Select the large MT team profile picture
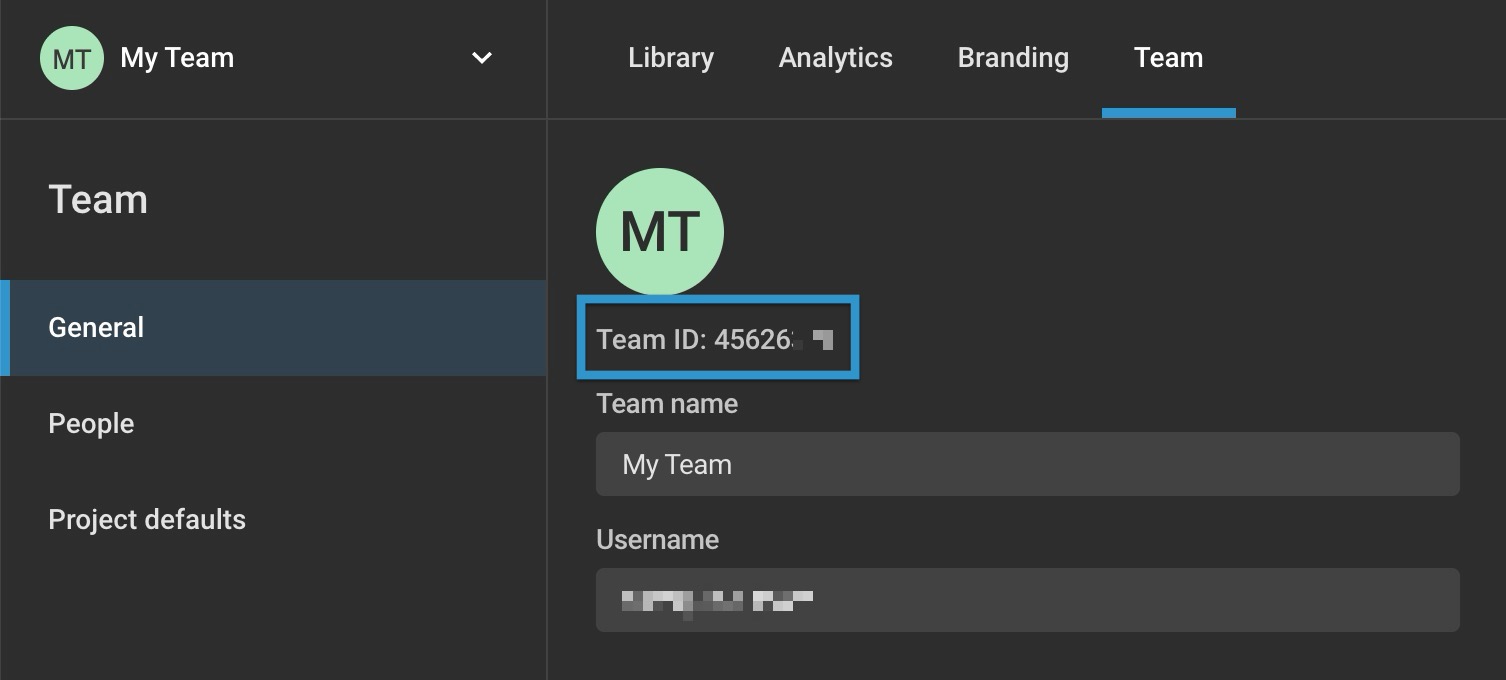Image resolution: width=1506 pixels, height=680 pixels. click(659, 230)
